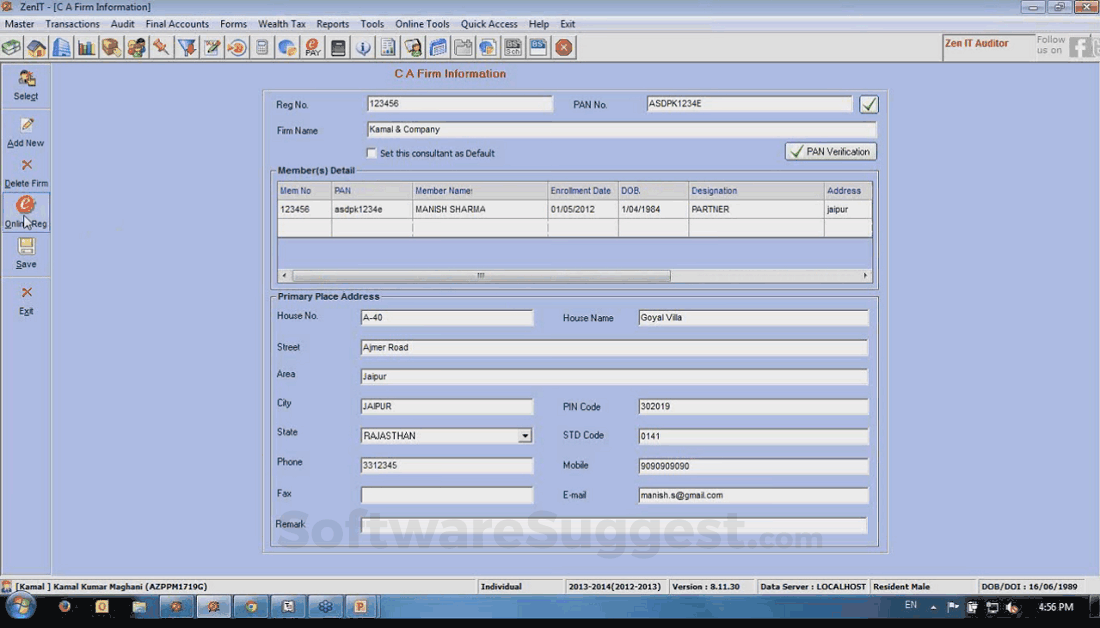Click the e-PAY toolbar icon

coord(313,47)
